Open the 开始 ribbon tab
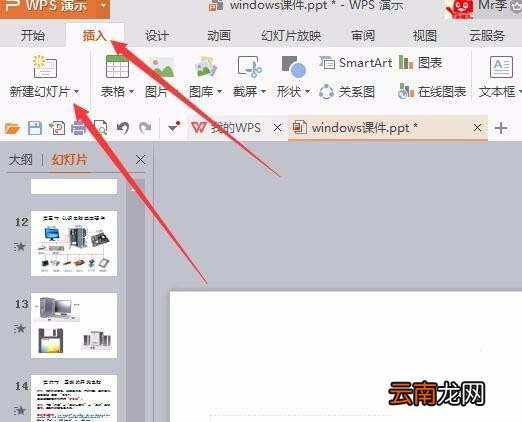 tap(33, 35)
